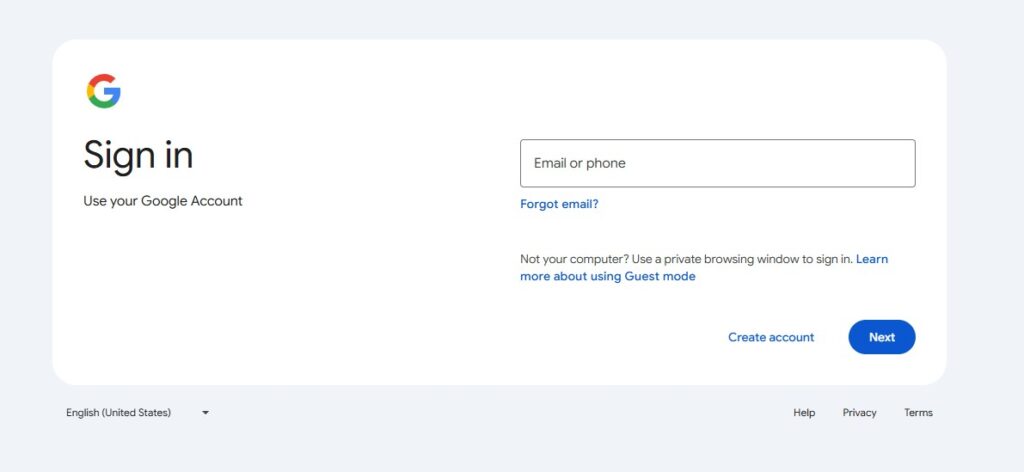Click the Sign in heading
The height and width of the screenshot is (472, 1024).
pyautogui.click(x=138, y=155)
